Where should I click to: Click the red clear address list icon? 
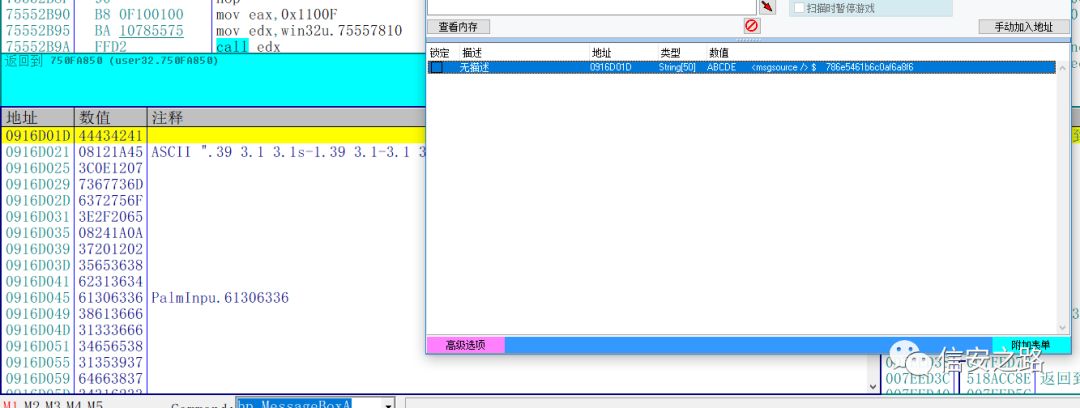pos(751,26)
